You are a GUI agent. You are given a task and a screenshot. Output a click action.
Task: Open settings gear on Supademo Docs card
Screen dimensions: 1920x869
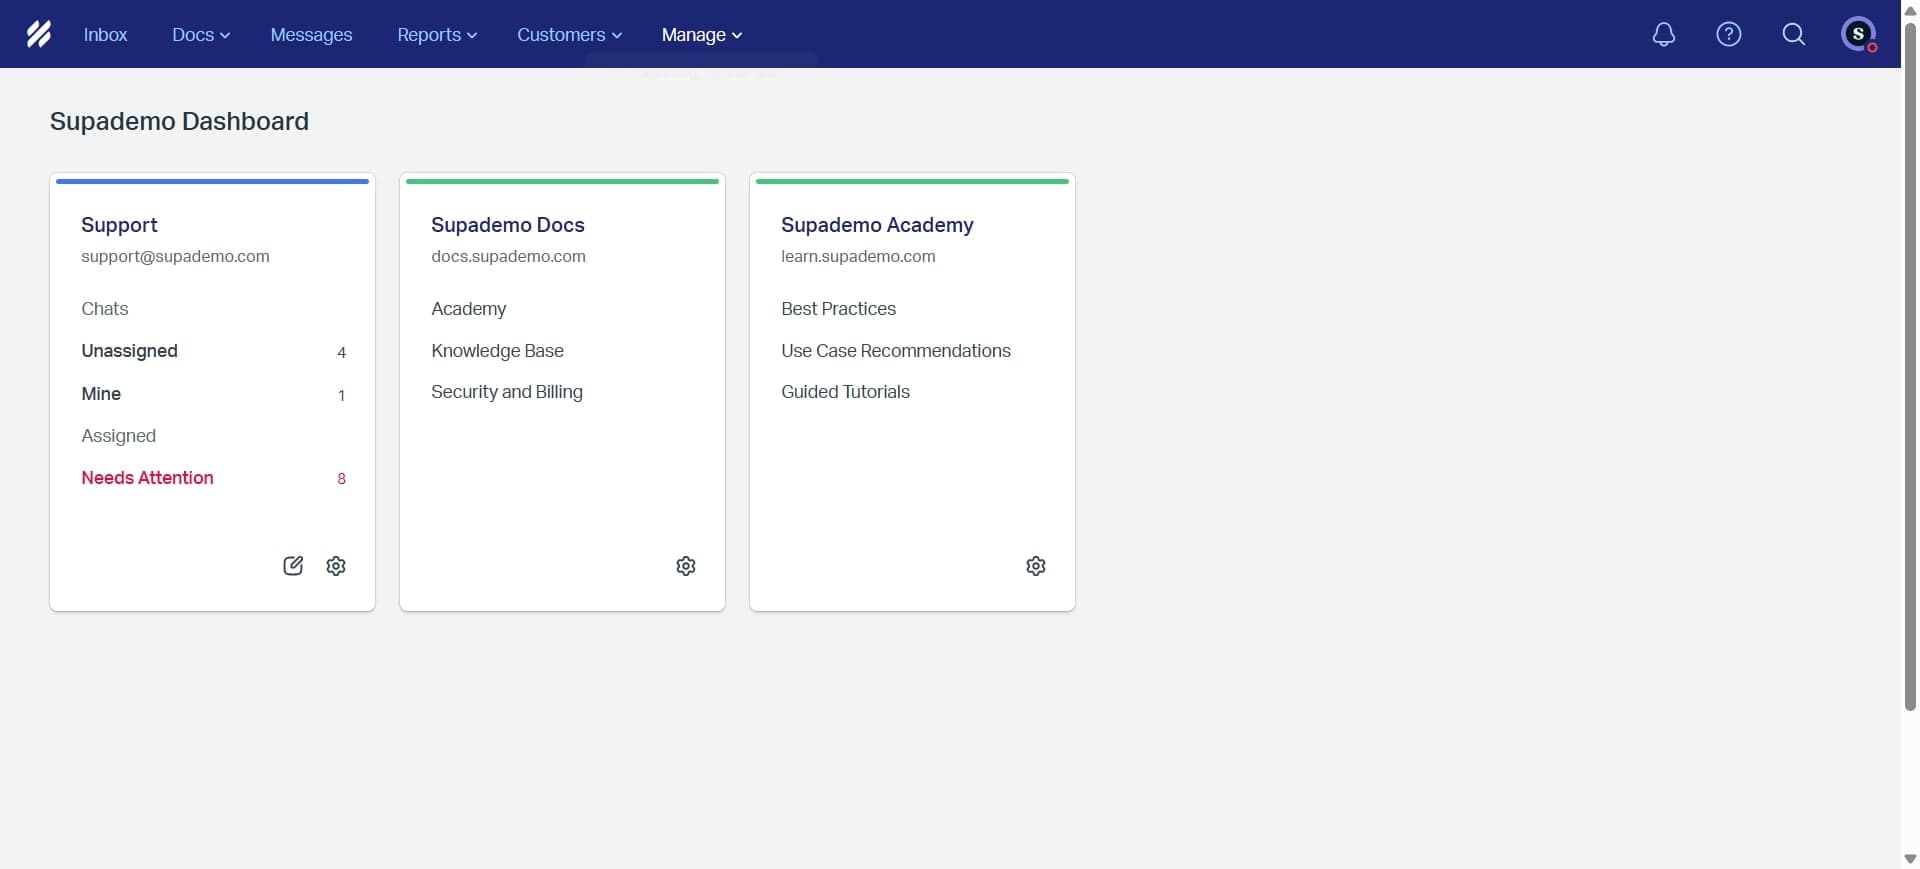click(x=686, y=566)
